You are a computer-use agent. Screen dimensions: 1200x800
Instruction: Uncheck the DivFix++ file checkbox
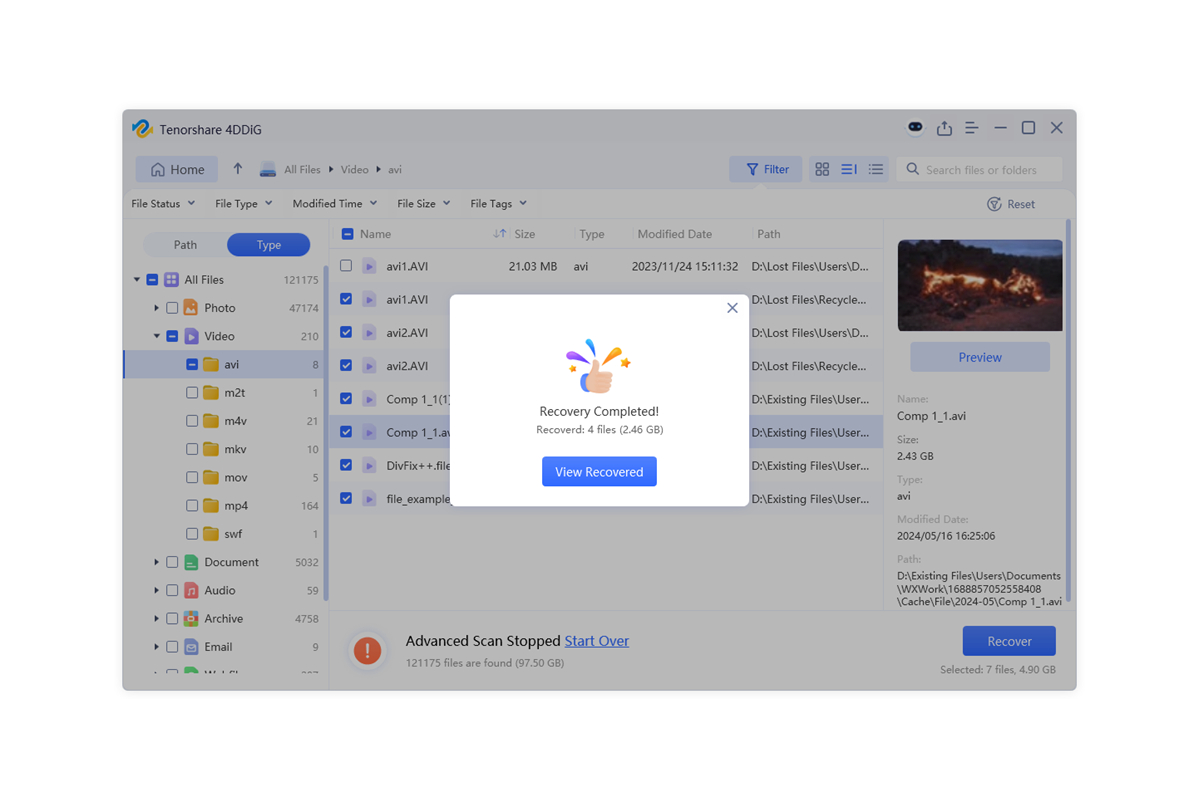pos(345,465)
